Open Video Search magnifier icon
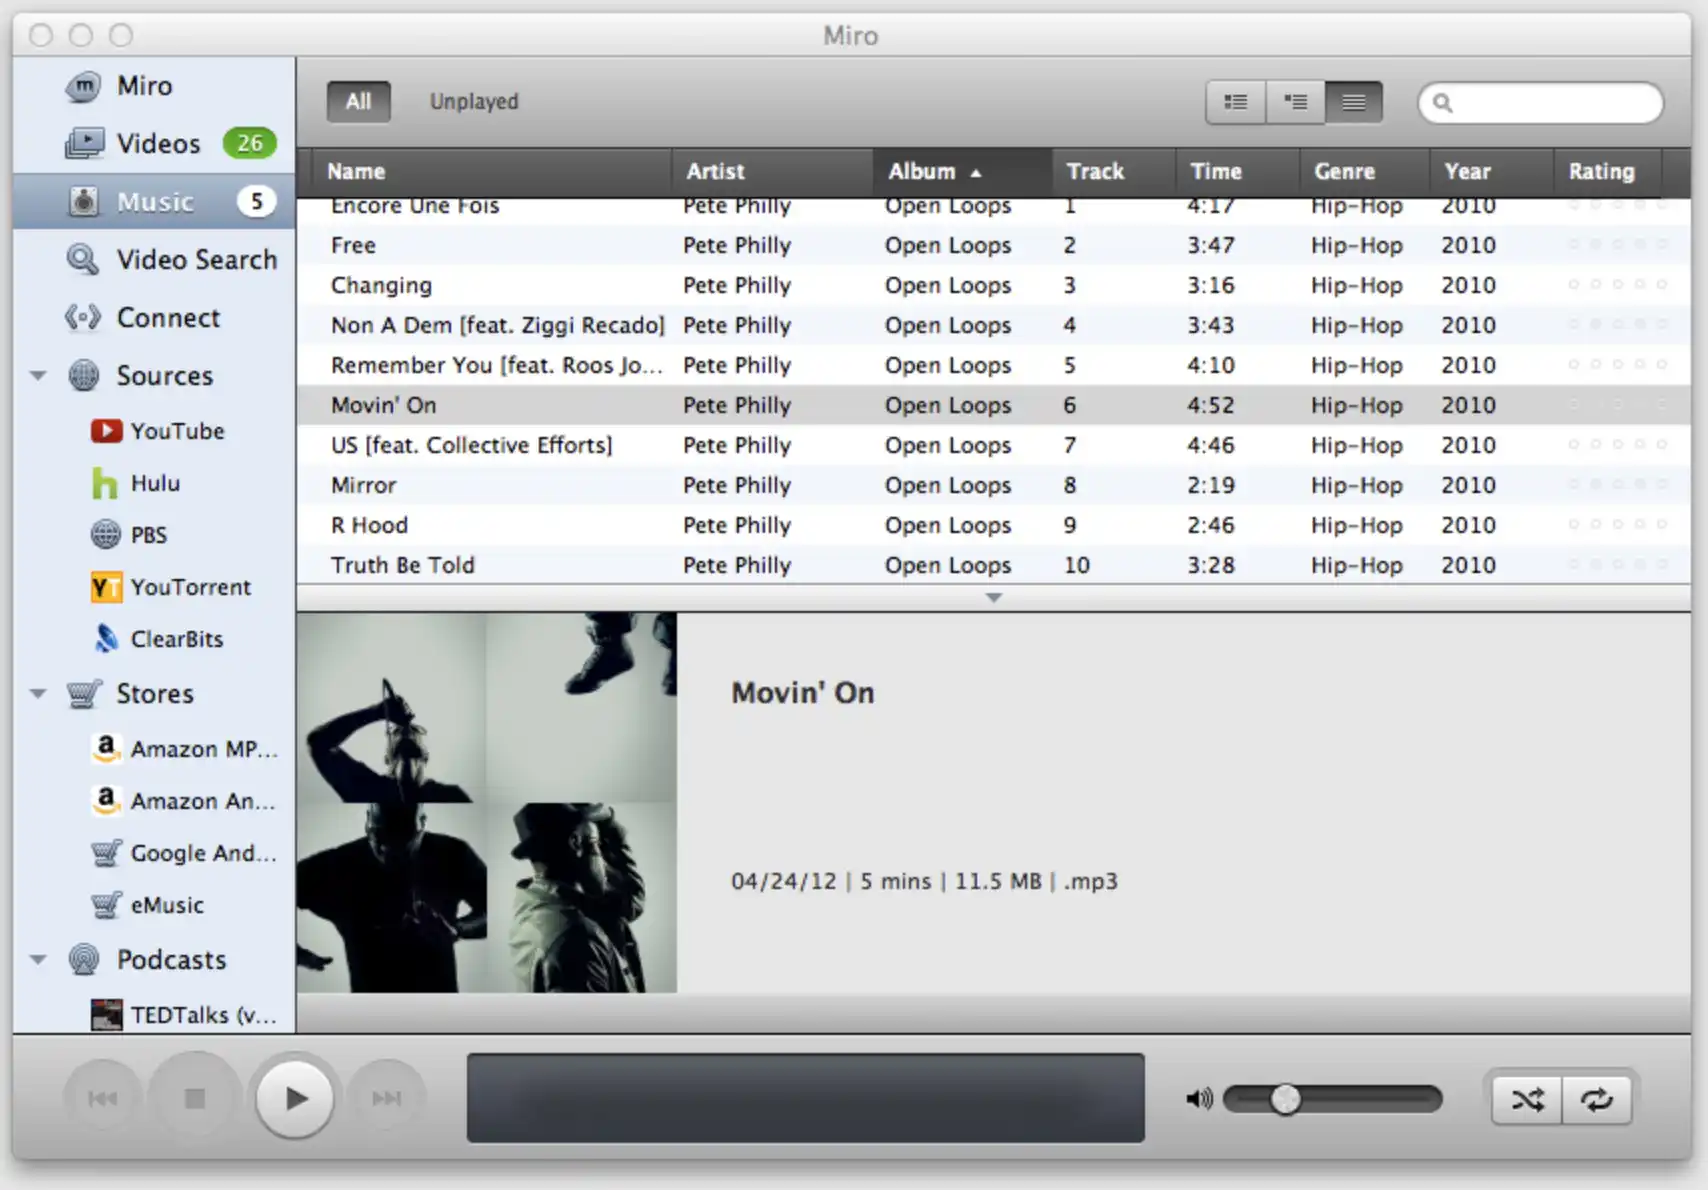The width and height of the screenshot is (1708, 1190). tap(83, 260)
